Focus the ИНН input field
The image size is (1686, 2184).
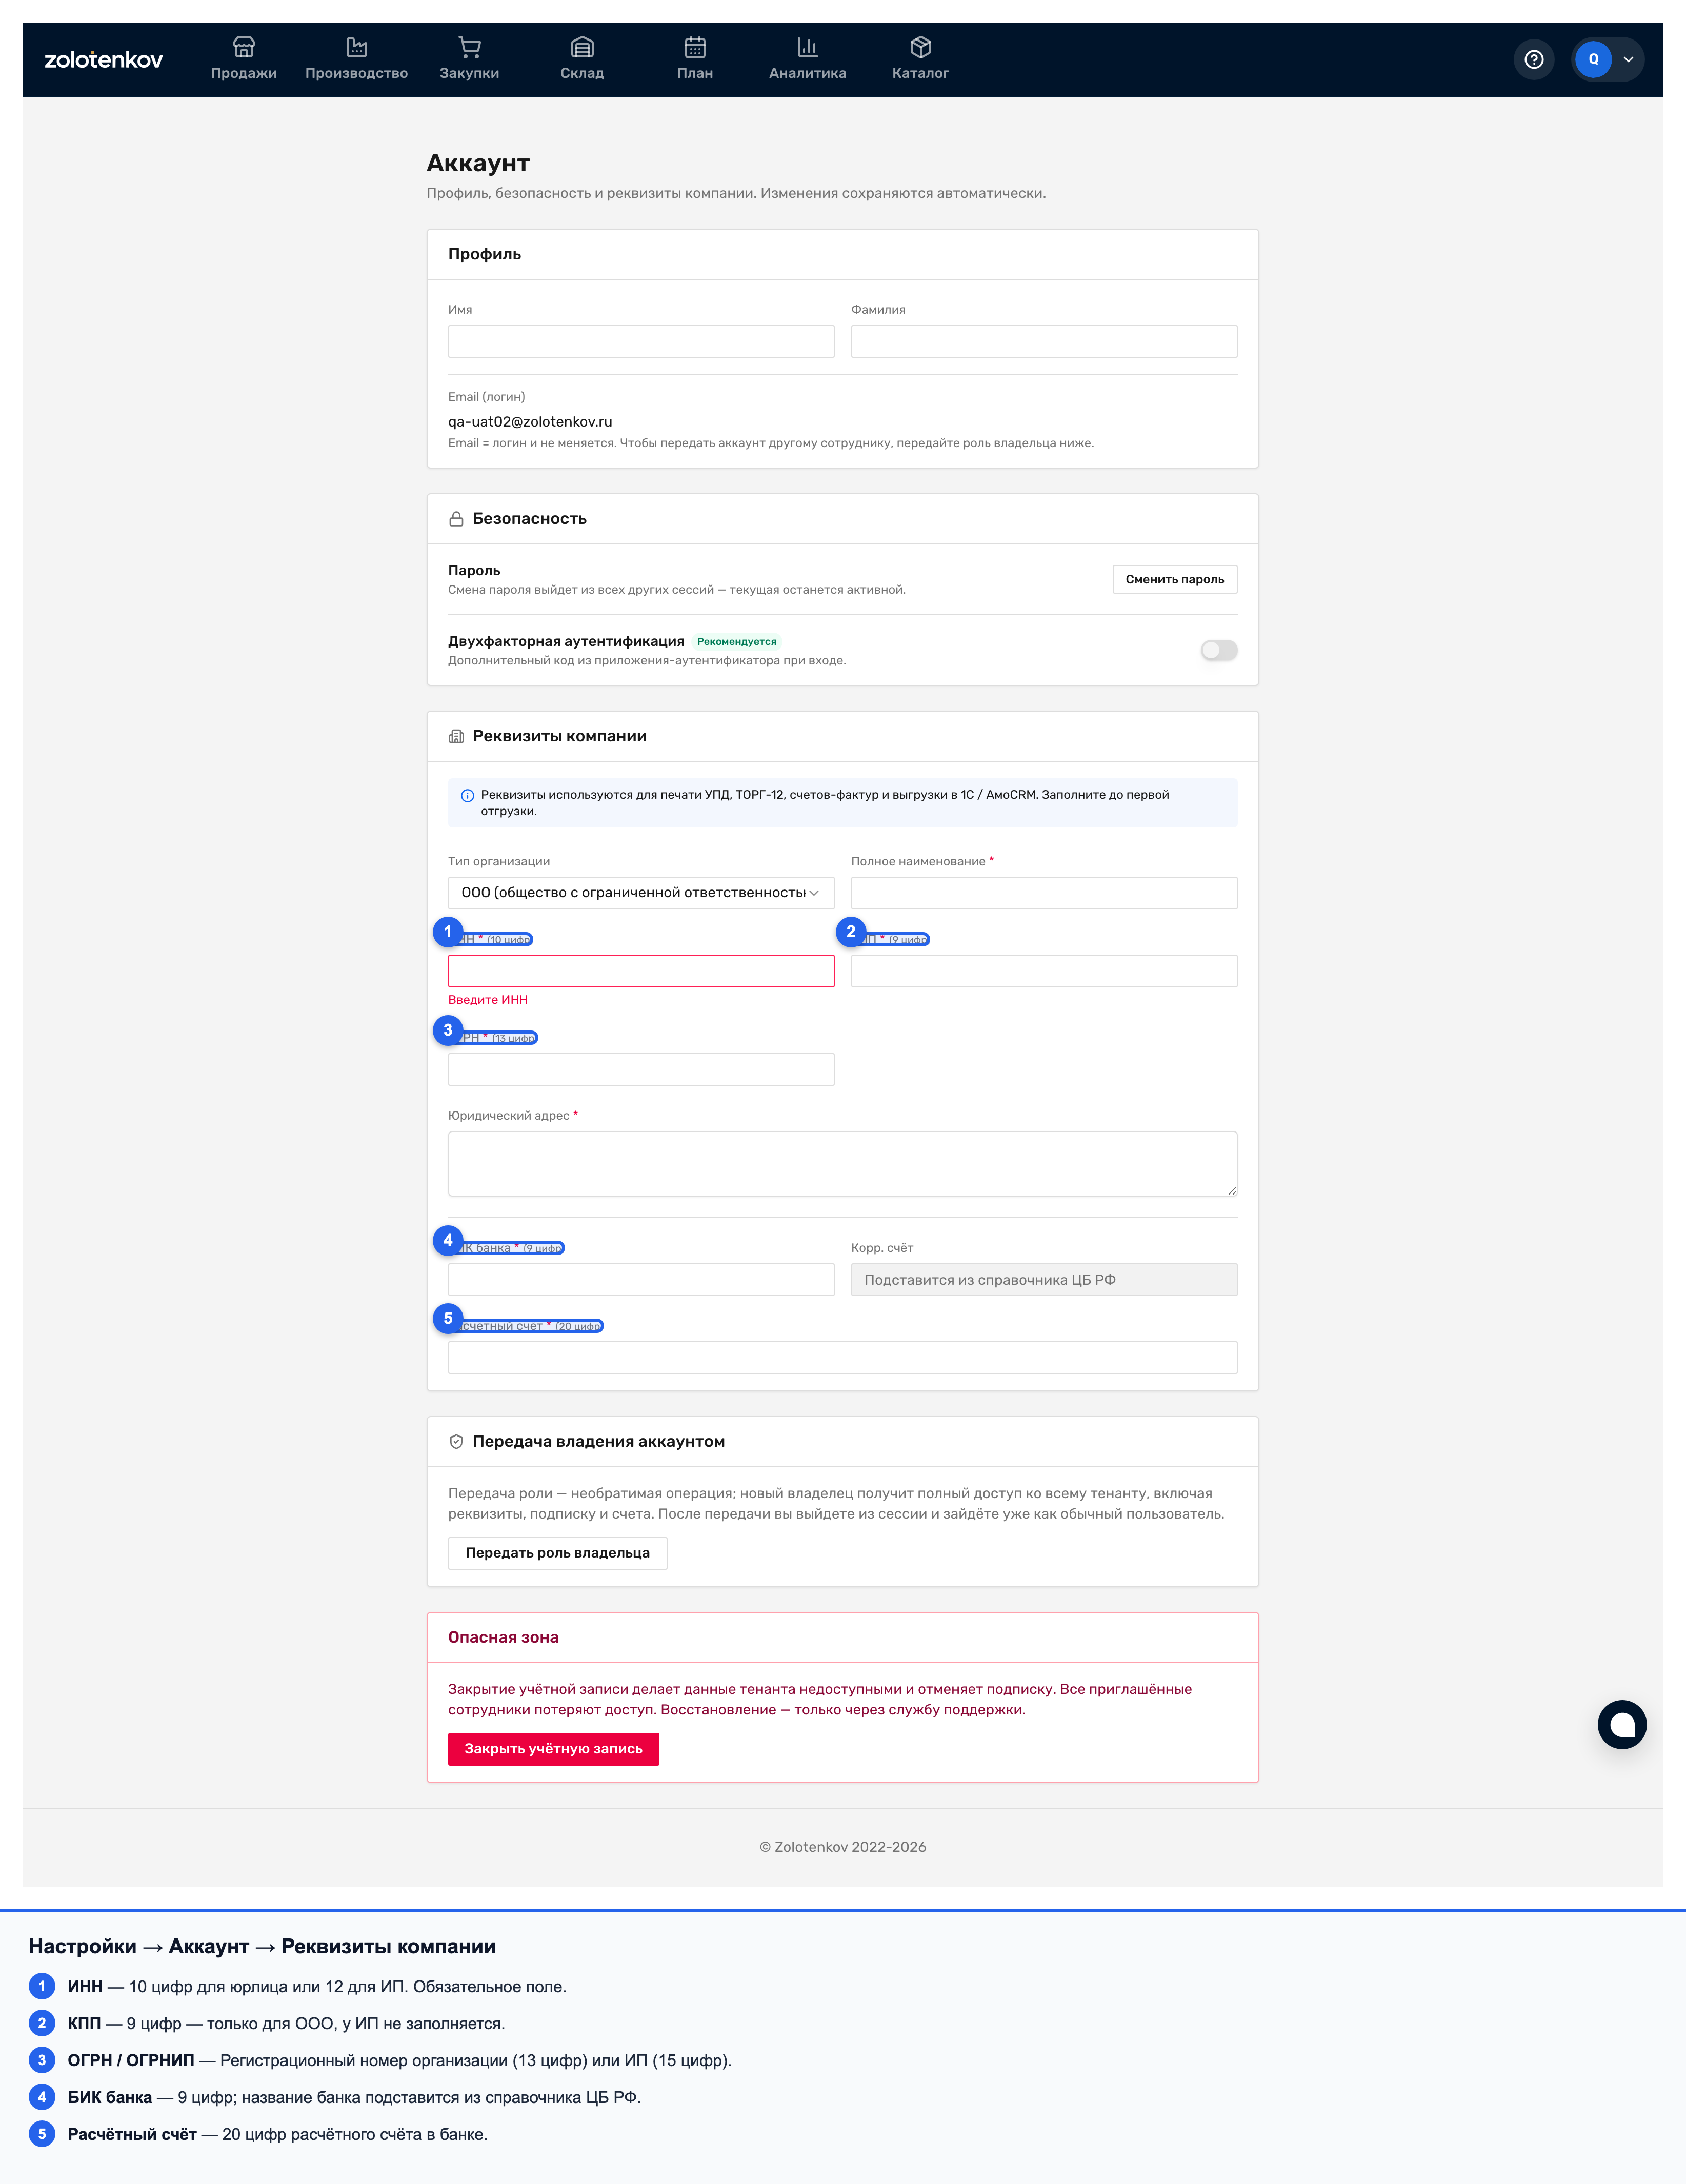[641, 971]
